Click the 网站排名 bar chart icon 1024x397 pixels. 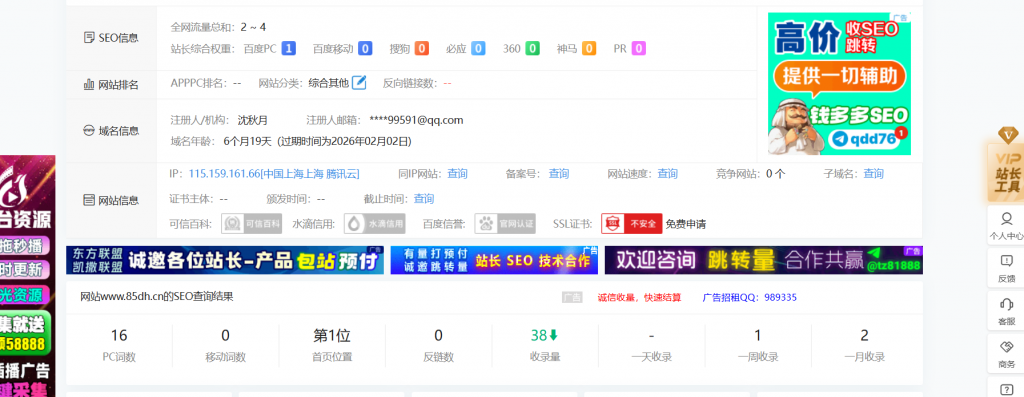[x=89, y=85]
